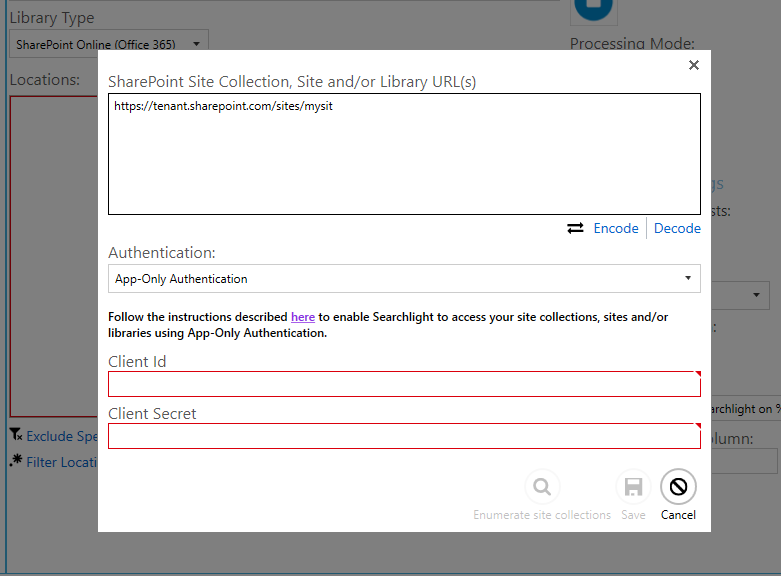Screen dimensions: 781x576
Task: Click the filter icon next to Exclude
Action: [16, 434]
